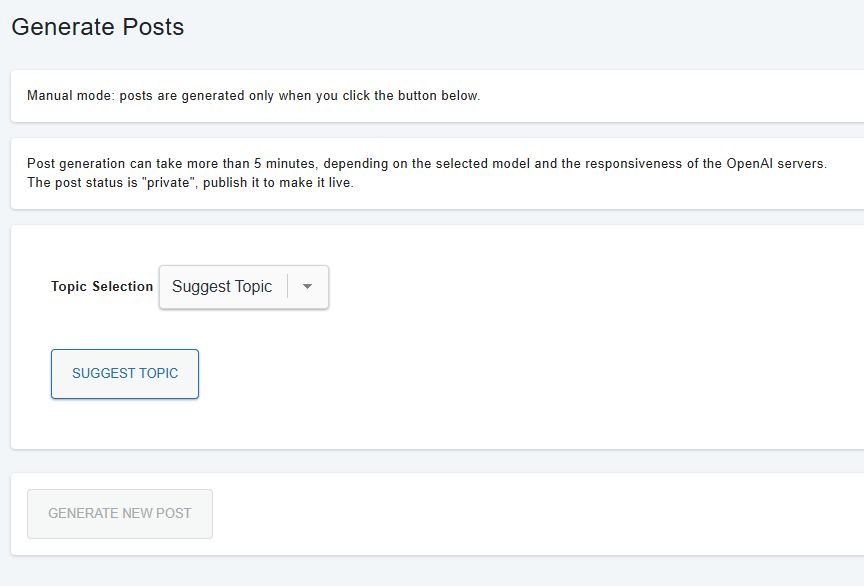Click the word 'OpenAI' in the notice
Screen dimensions: 864x586
pyautogui.click(x=749, y=164)
